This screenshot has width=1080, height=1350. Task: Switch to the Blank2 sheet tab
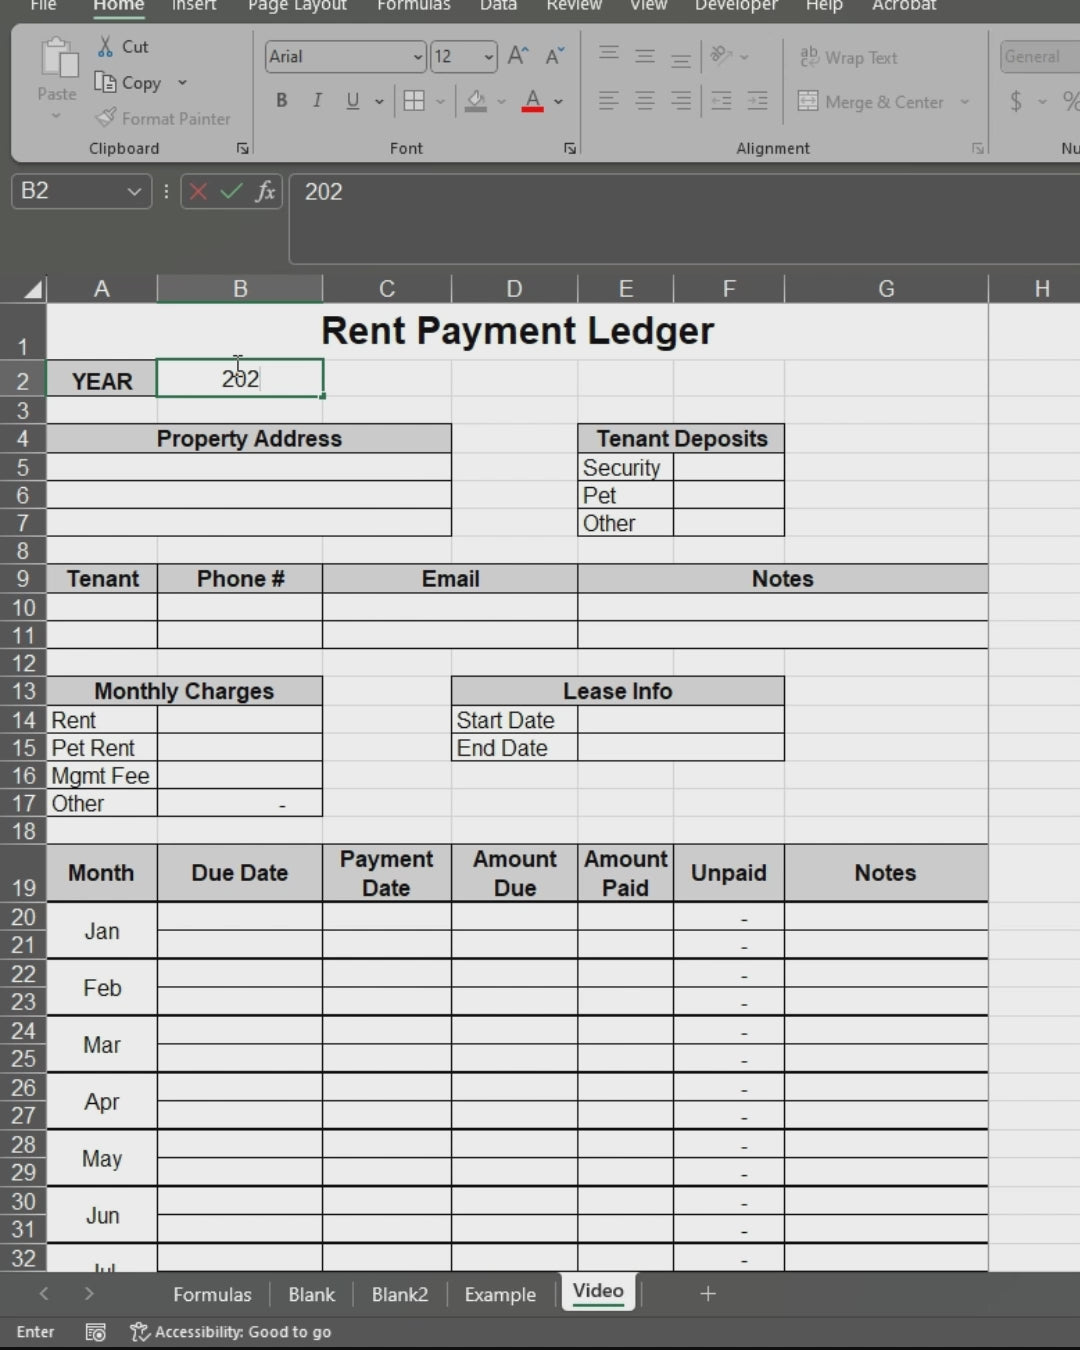point(399,1294)
